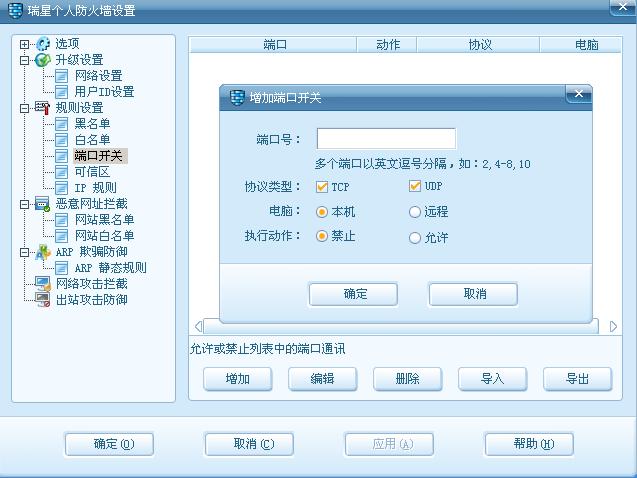Click the 导入 button
The image size is (637, 478).
pyautogui.click(x=493, y=379)
